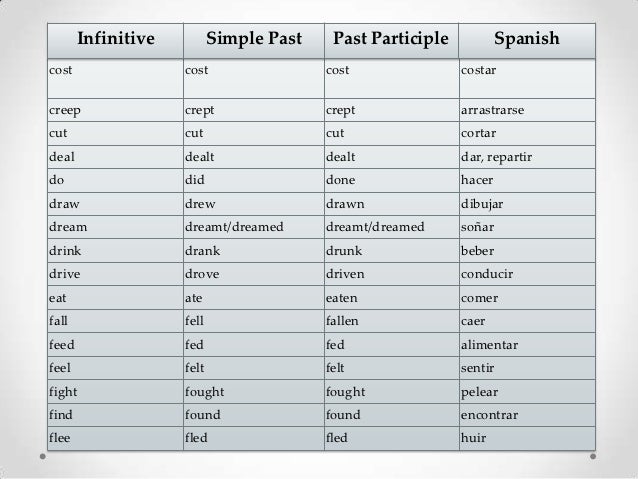Click the 'creep' infinitive cell
This screenshot has width=638, height=479.
point(116,110)
